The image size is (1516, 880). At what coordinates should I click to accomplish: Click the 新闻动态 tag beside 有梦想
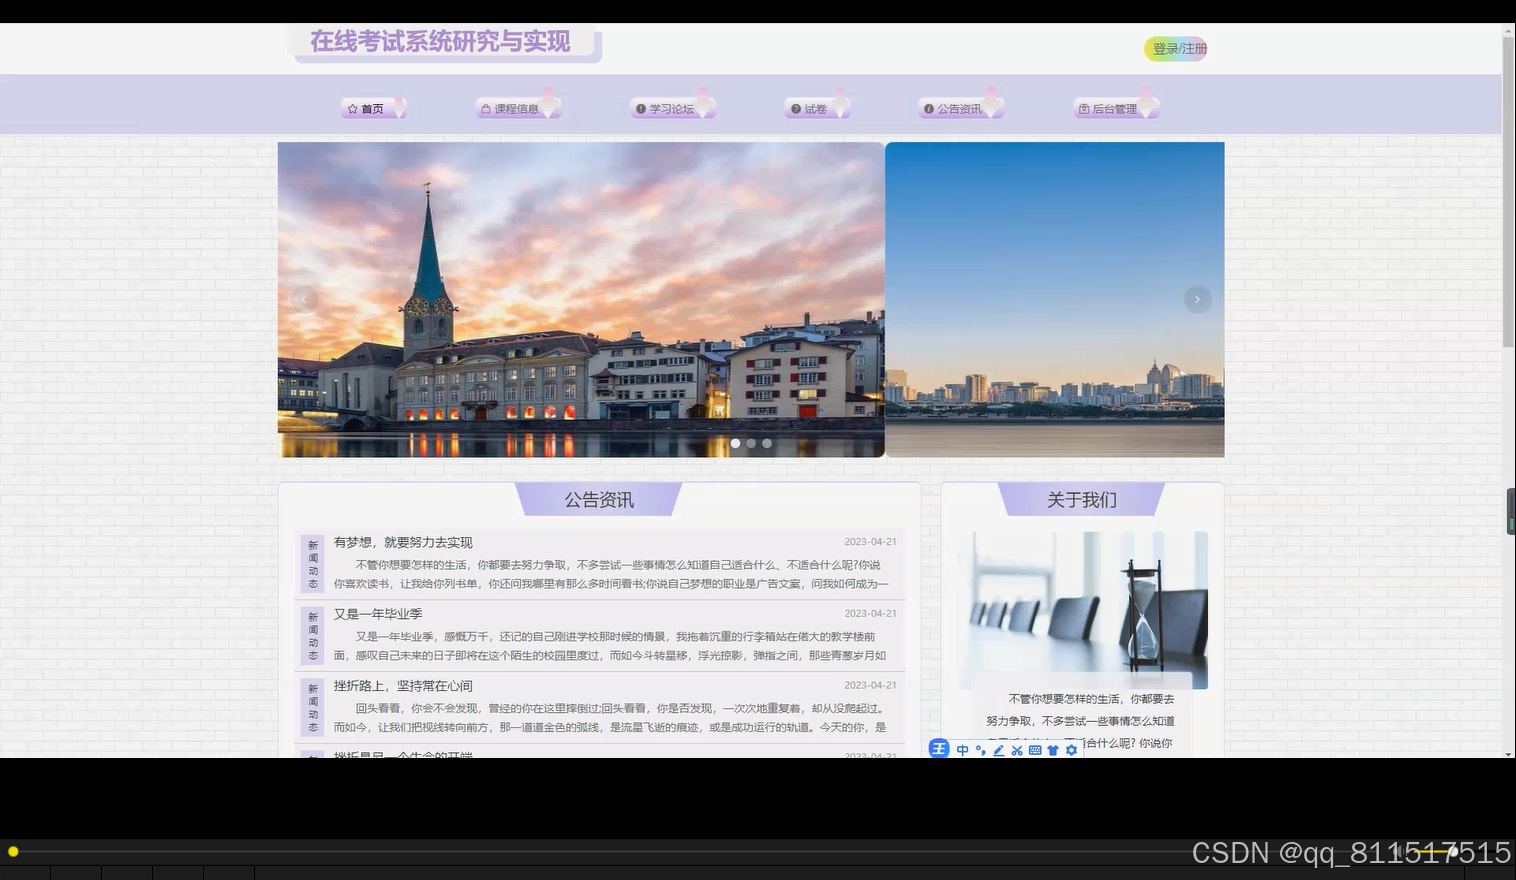point(313,564)
